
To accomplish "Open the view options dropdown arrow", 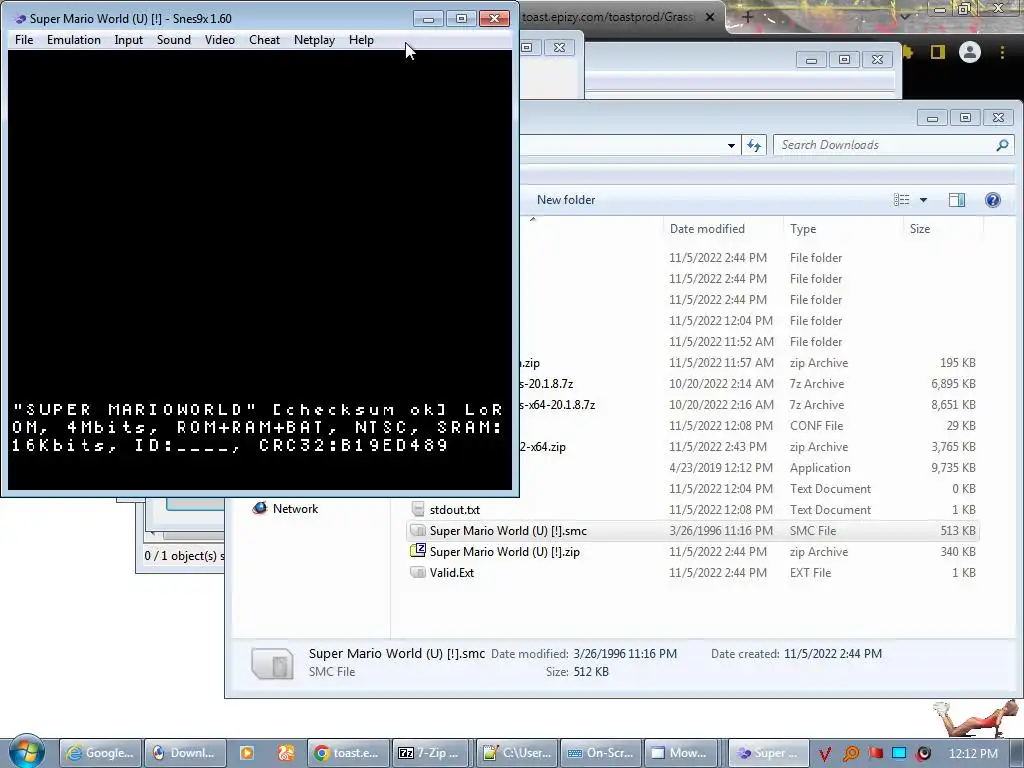I will [x=923, y=200].
